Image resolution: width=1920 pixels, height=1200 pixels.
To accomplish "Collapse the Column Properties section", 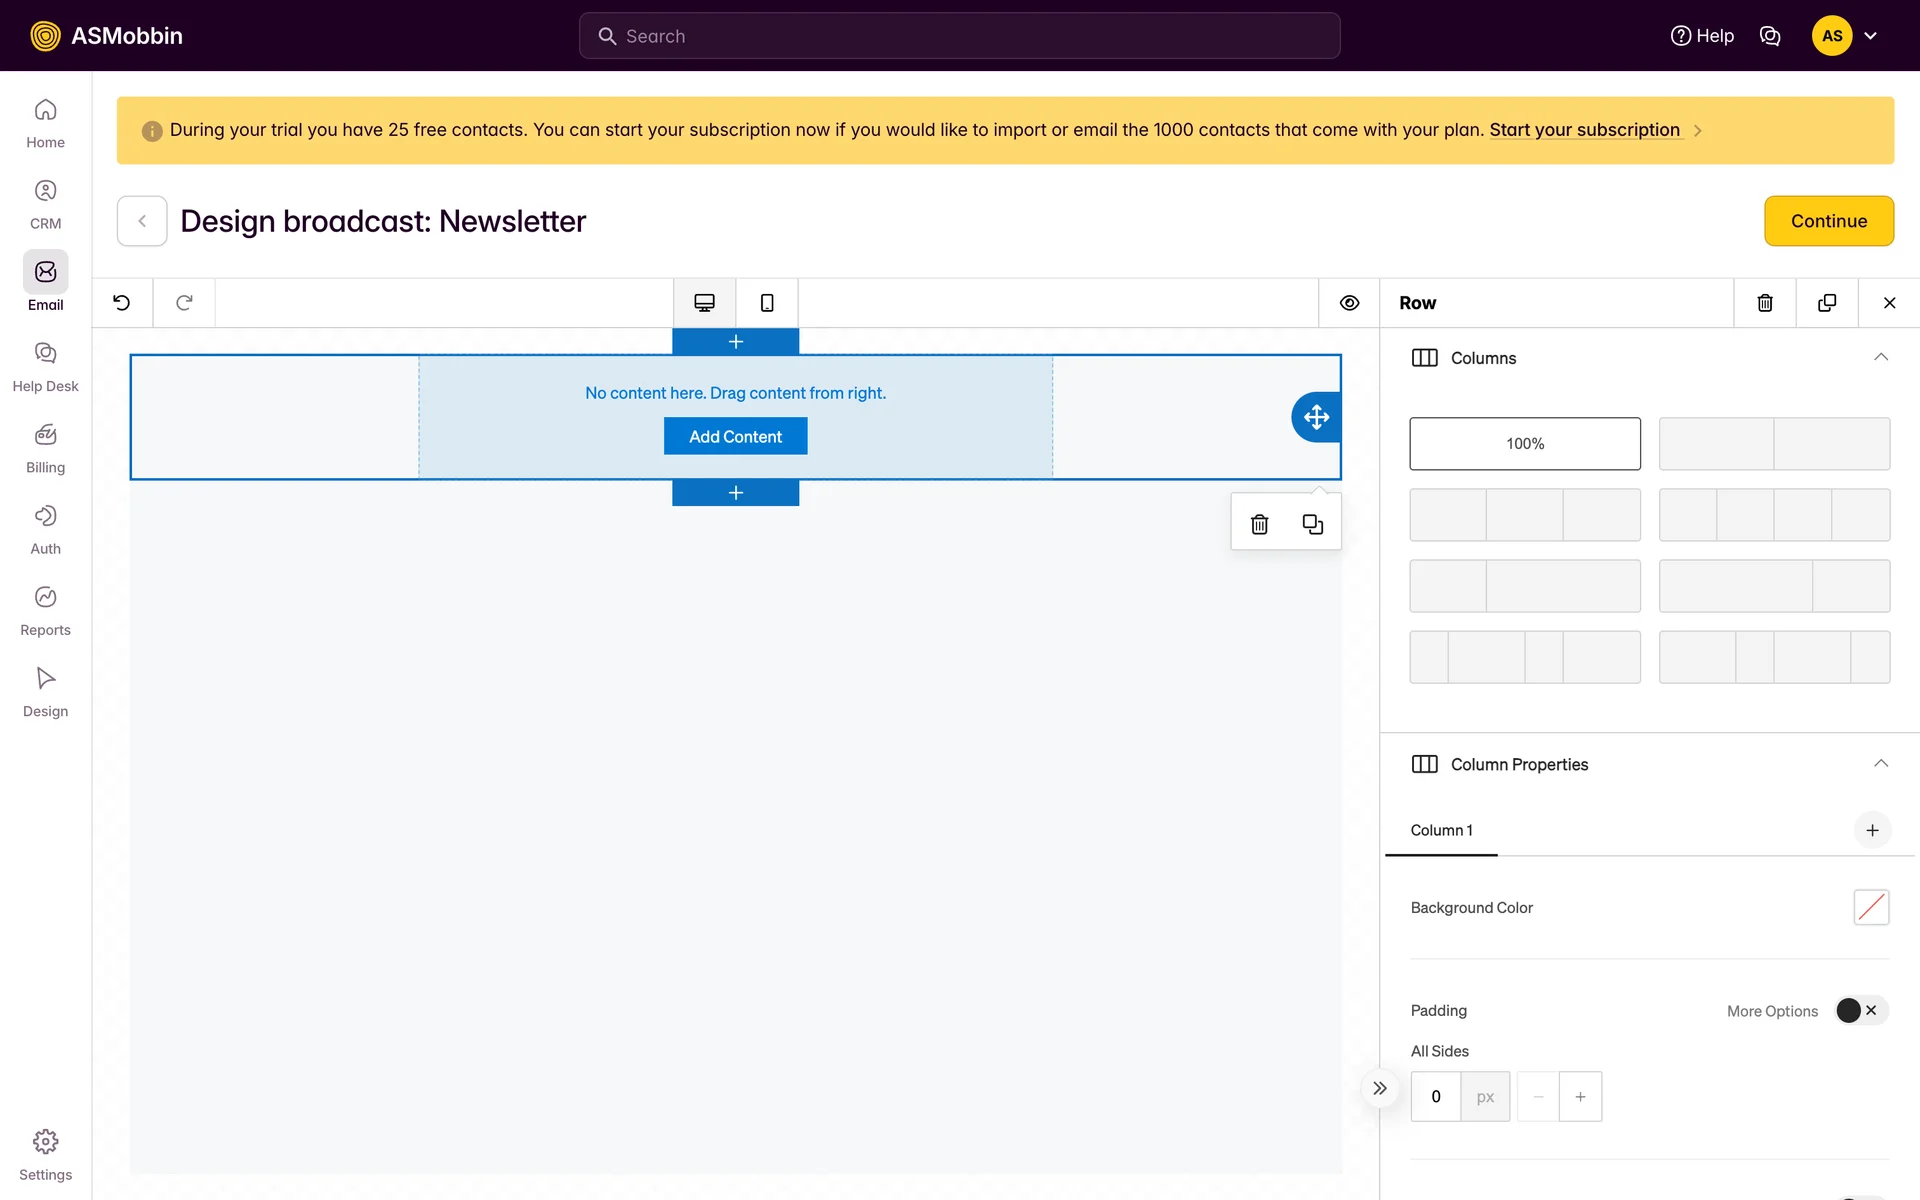I will tap(1880, 764).
